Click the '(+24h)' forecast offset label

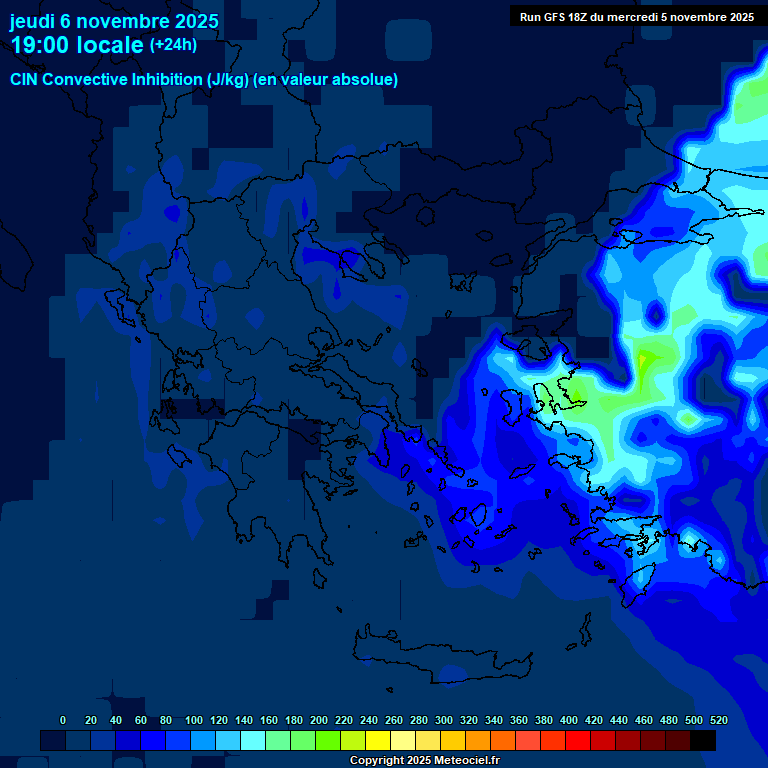click(x=173, y=45)
